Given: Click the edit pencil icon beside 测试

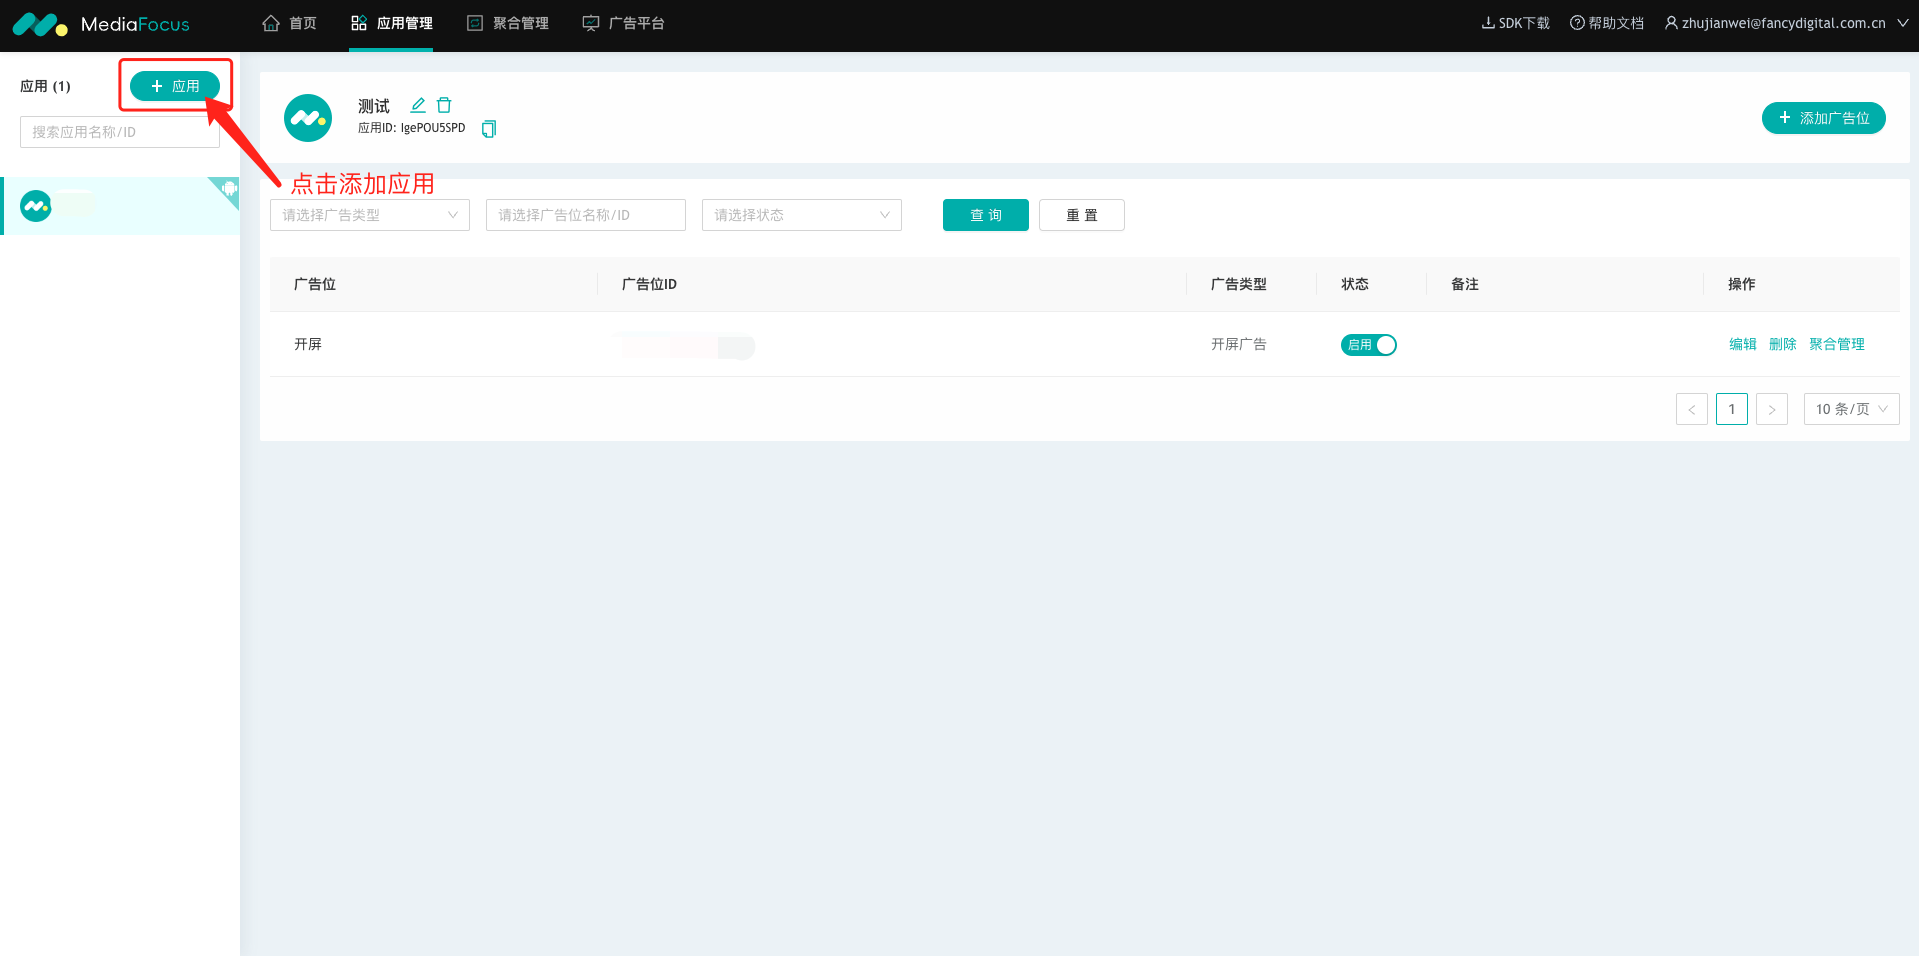Looking at the screenshot, I should [418, 105].
